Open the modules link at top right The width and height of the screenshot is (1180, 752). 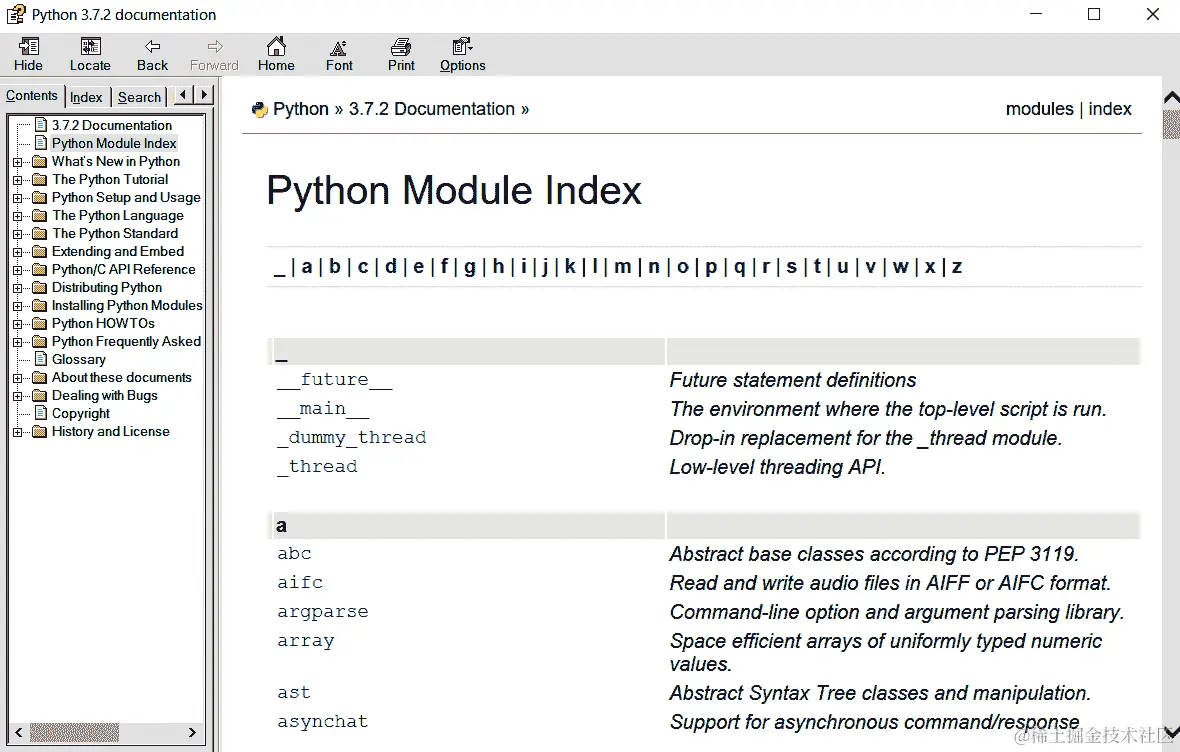point(1039,109)
